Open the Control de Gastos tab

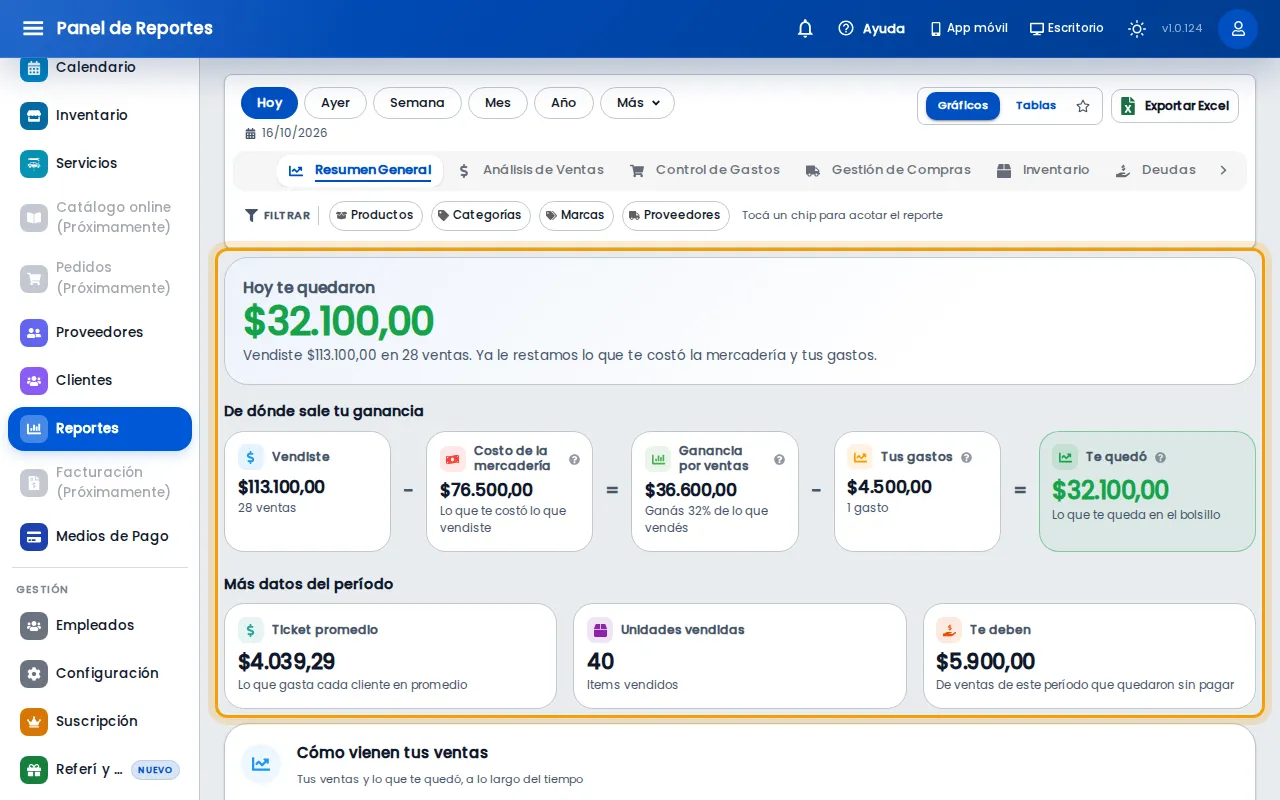[x=705, y=171]
